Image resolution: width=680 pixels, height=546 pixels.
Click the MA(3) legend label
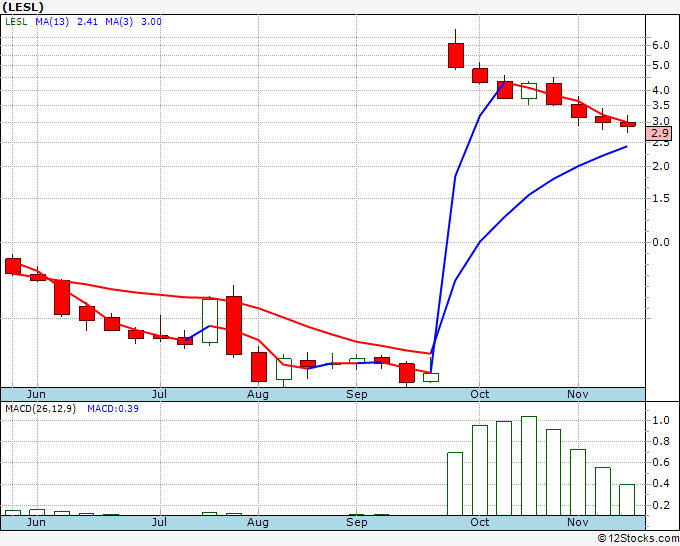click(x=119, y=22)
